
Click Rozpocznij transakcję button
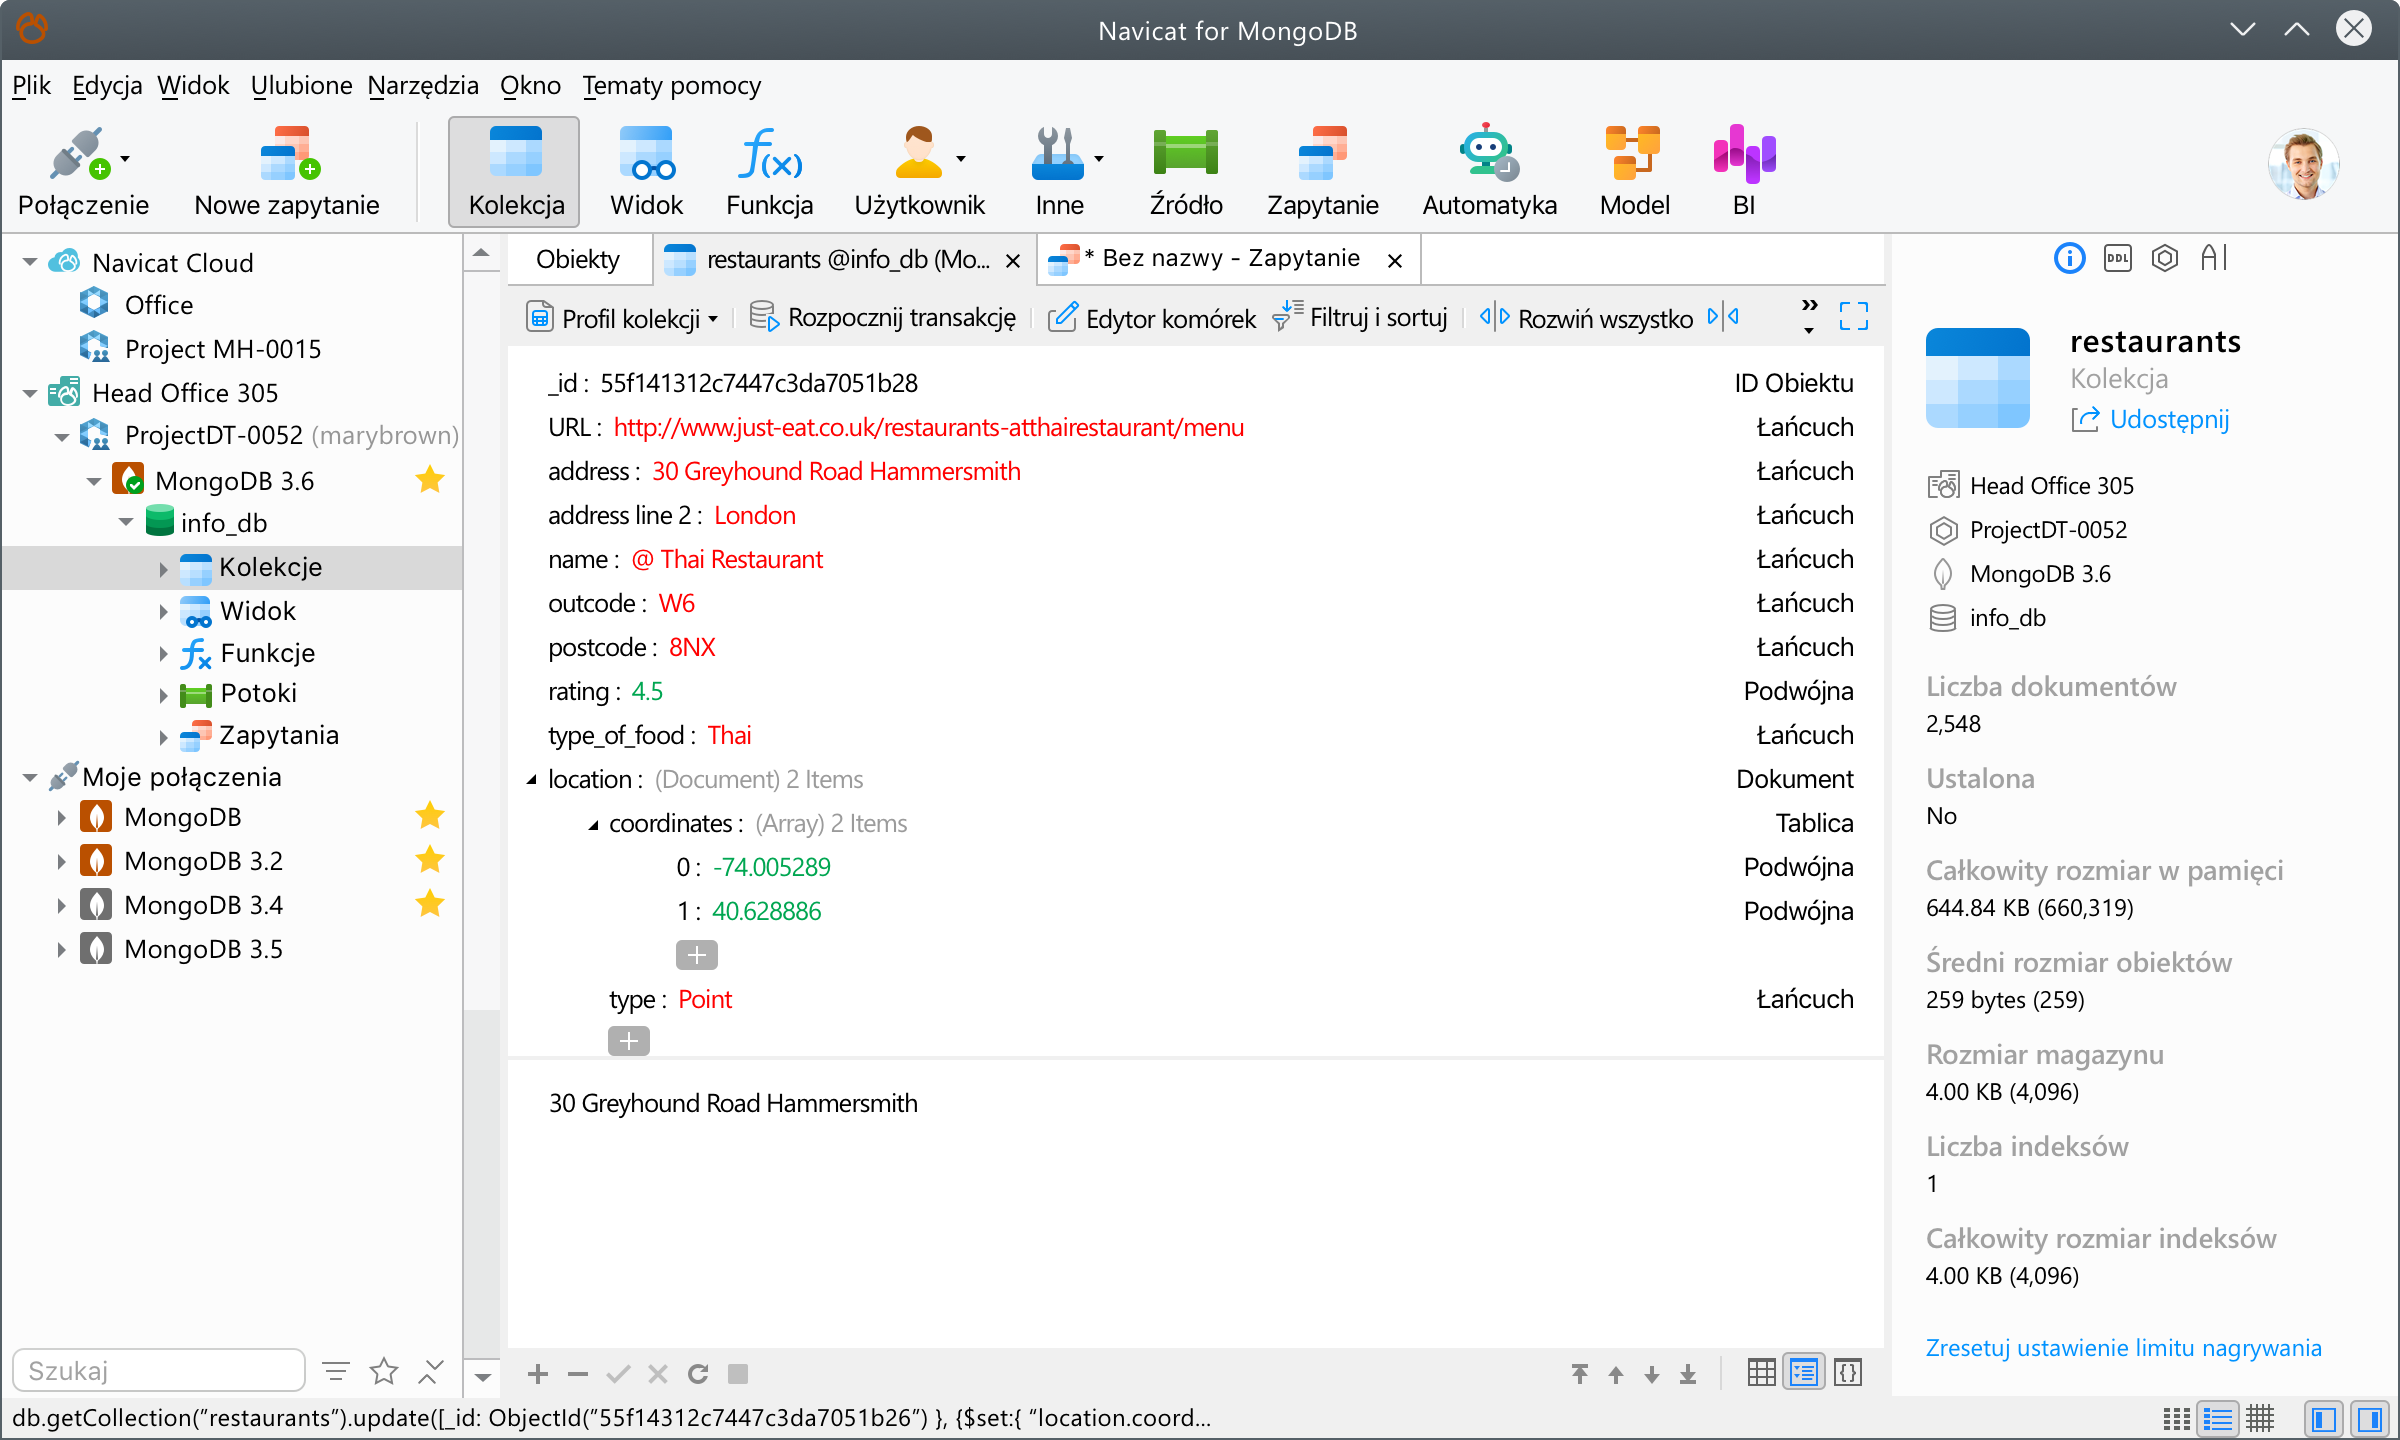pos(883,318)
